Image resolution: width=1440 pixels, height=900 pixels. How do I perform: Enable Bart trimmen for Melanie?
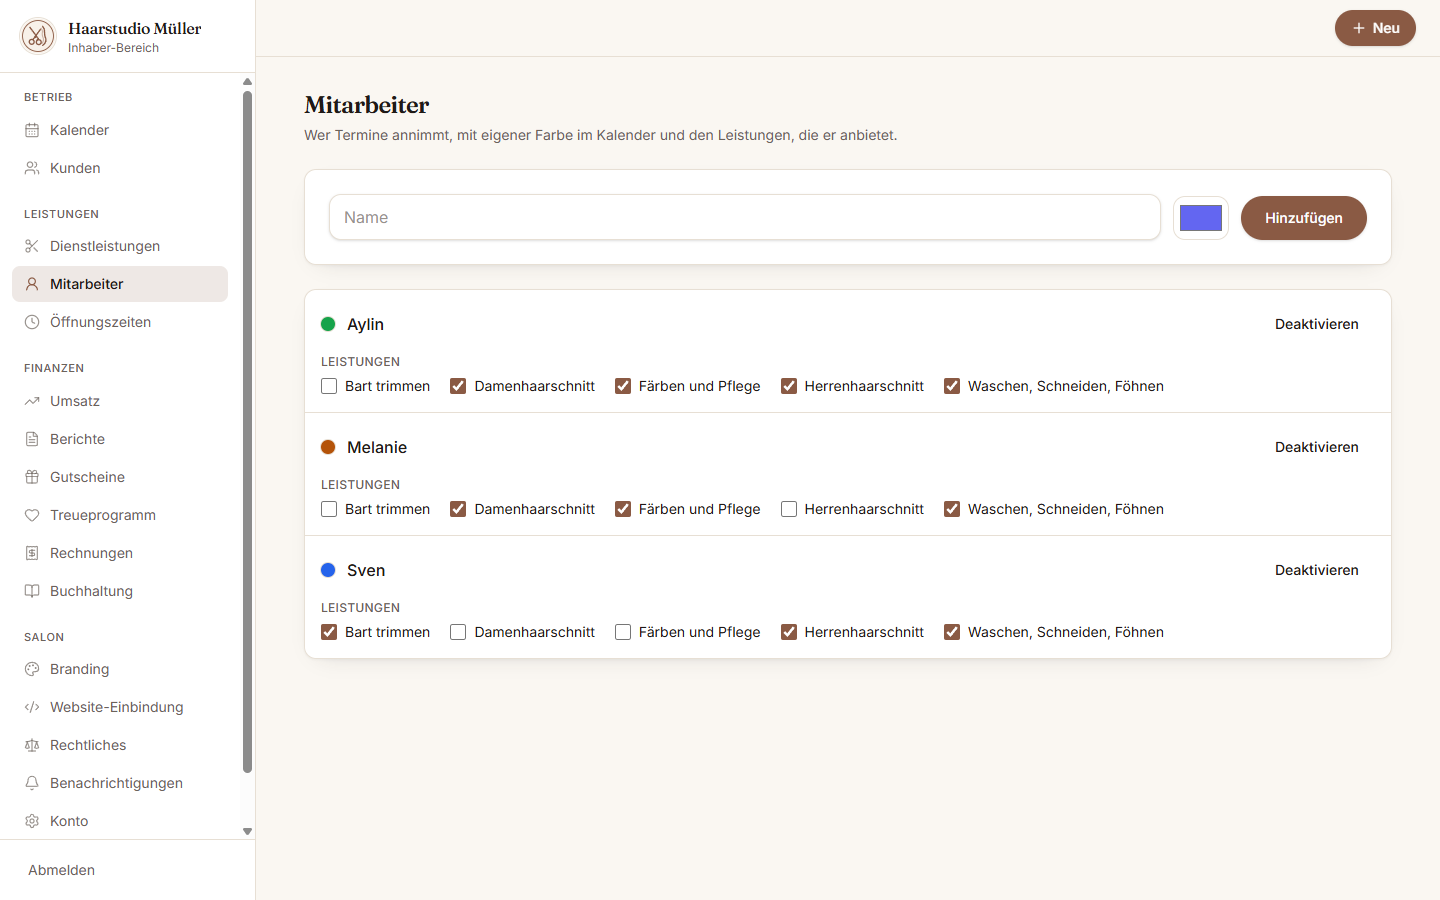pyautogui.click(x=329, y=509)
